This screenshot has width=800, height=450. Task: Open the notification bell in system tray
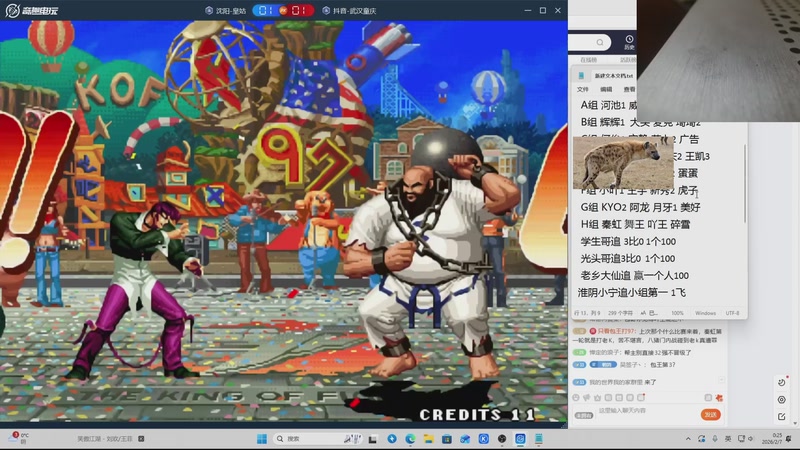click(x=789, y=439)
